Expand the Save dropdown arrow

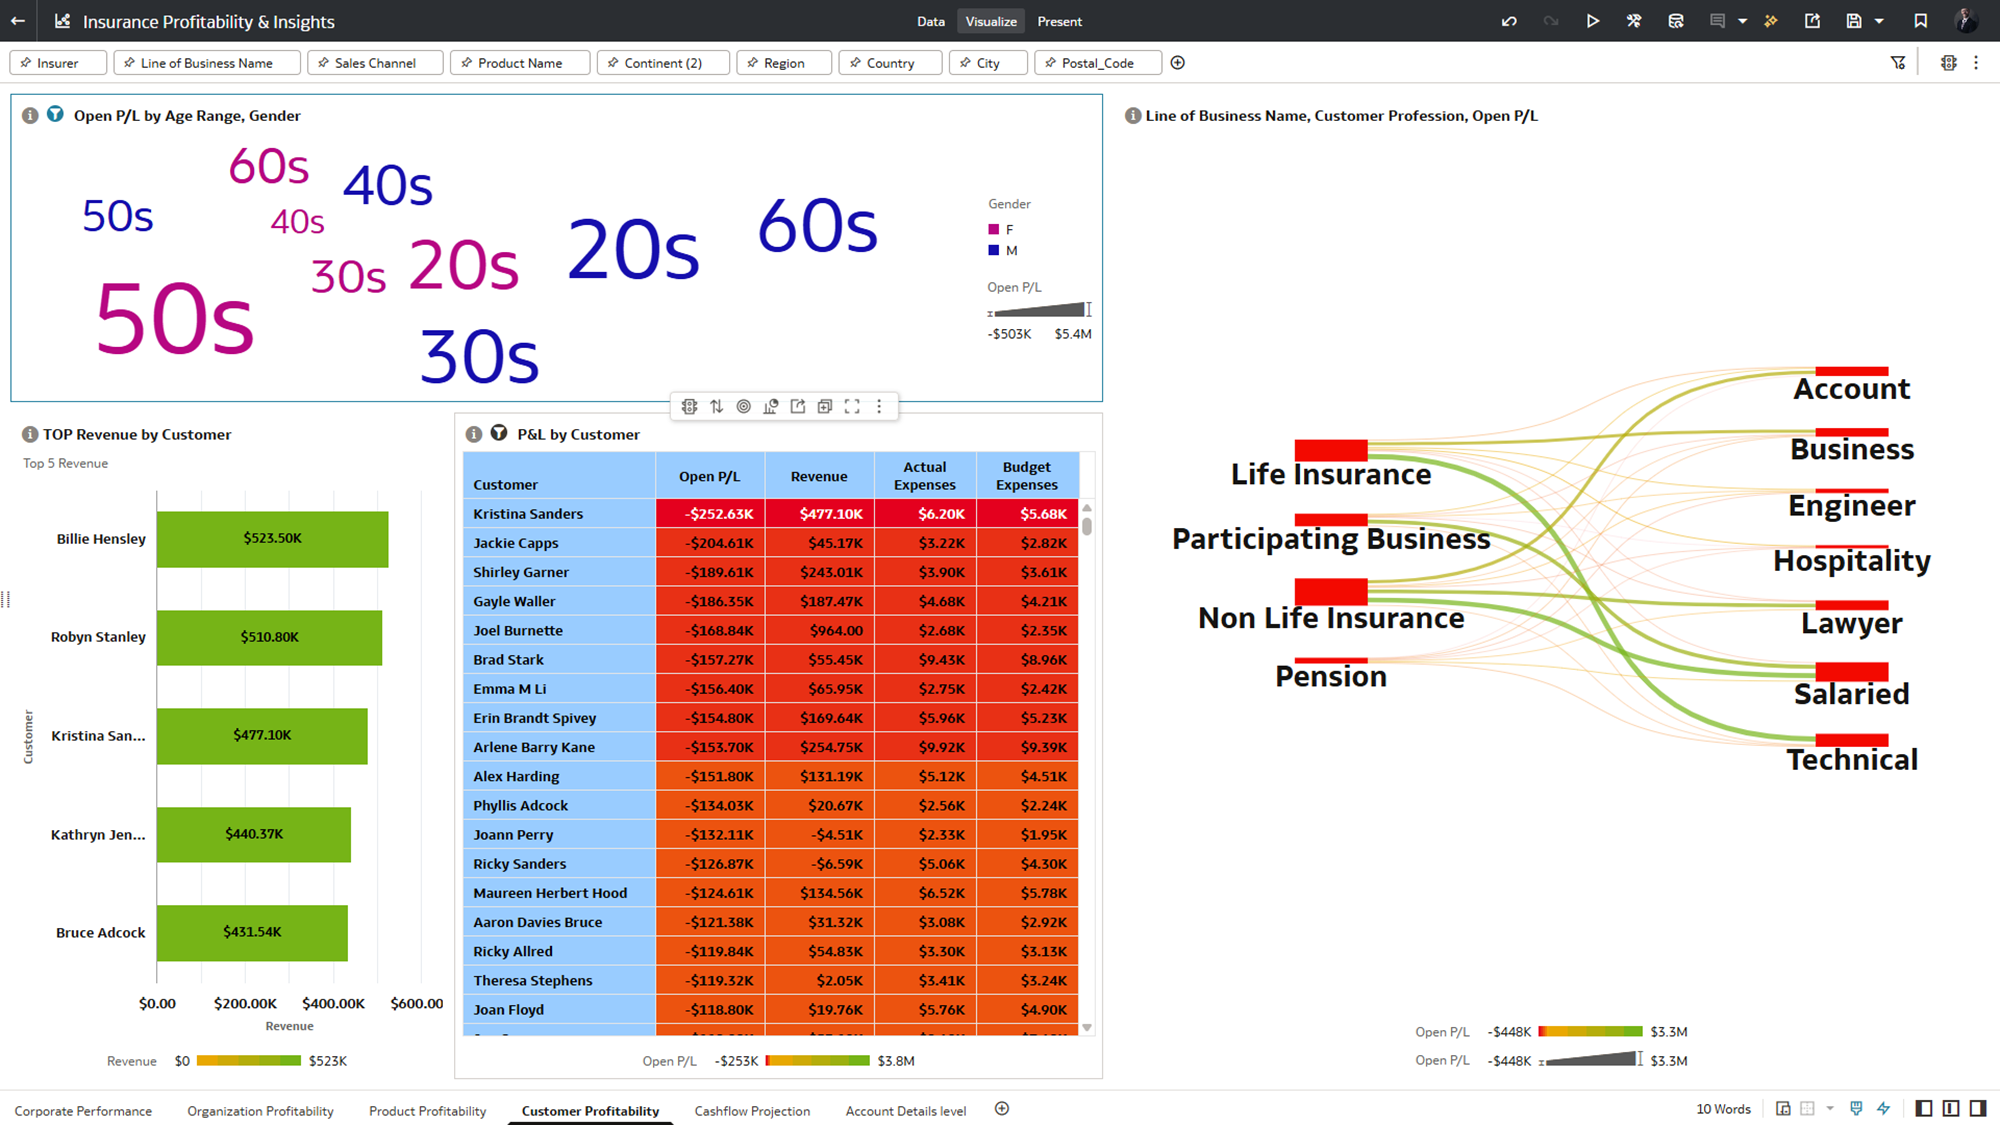point(1880,21)
